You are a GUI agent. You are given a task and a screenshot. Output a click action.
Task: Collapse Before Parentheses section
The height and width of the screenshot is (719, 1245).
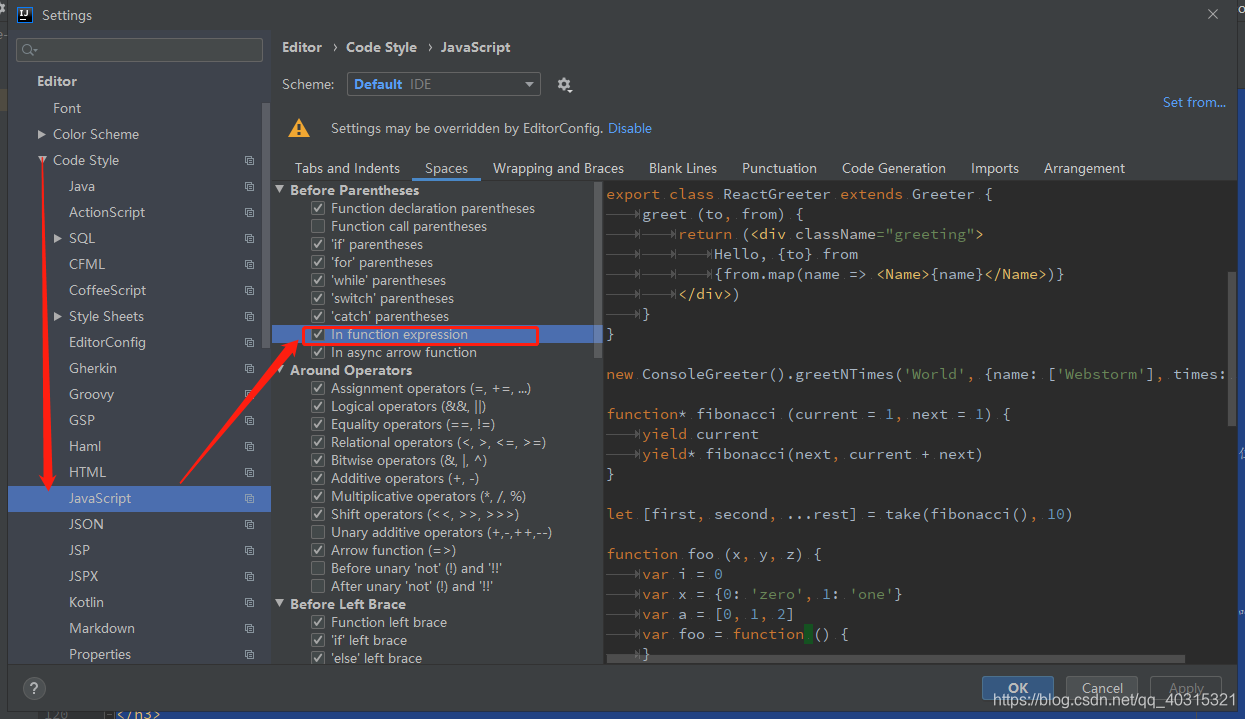pyautogui.click(x=280, y=190)
